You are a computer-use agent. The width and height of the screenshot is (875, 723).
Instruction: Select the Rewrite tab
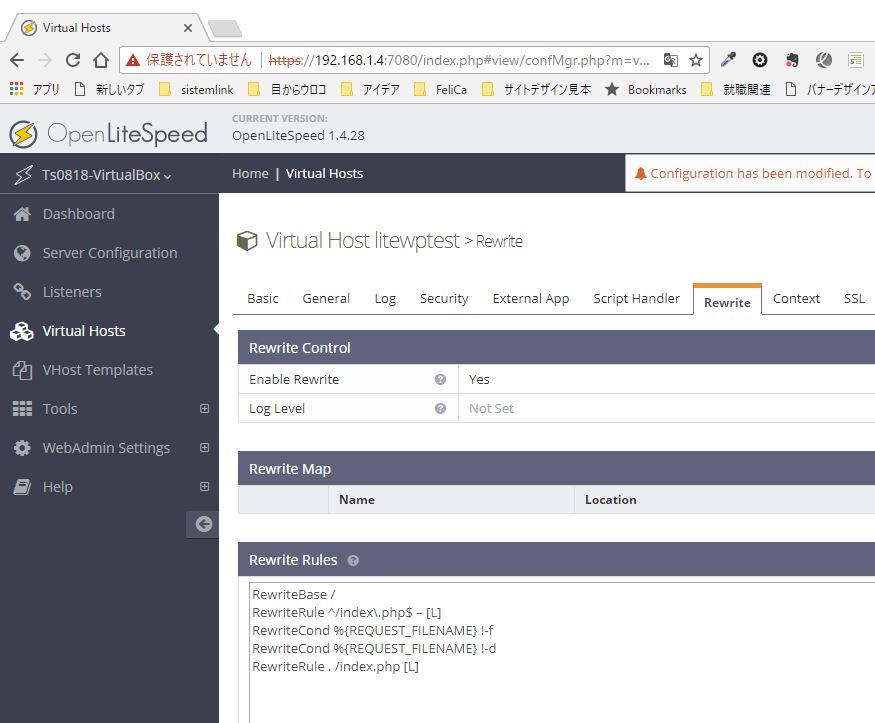(727, 300)
